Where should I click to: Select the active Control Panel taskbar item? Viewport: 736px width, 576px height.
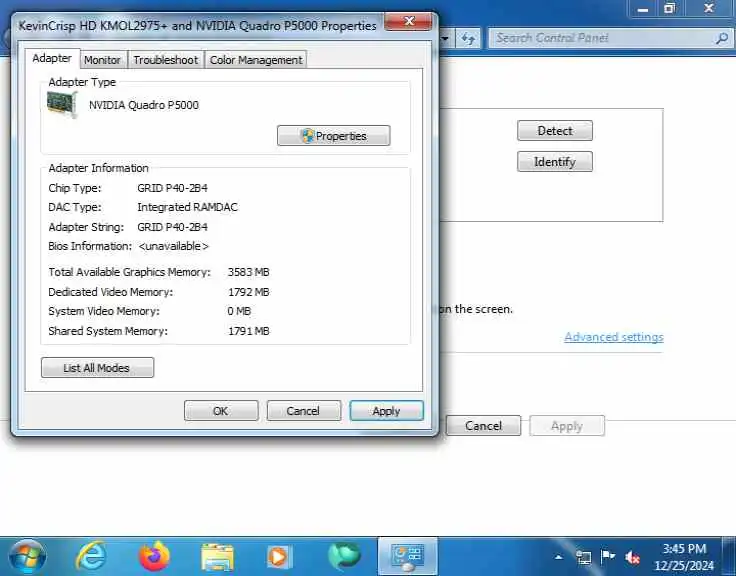(407, 557)
